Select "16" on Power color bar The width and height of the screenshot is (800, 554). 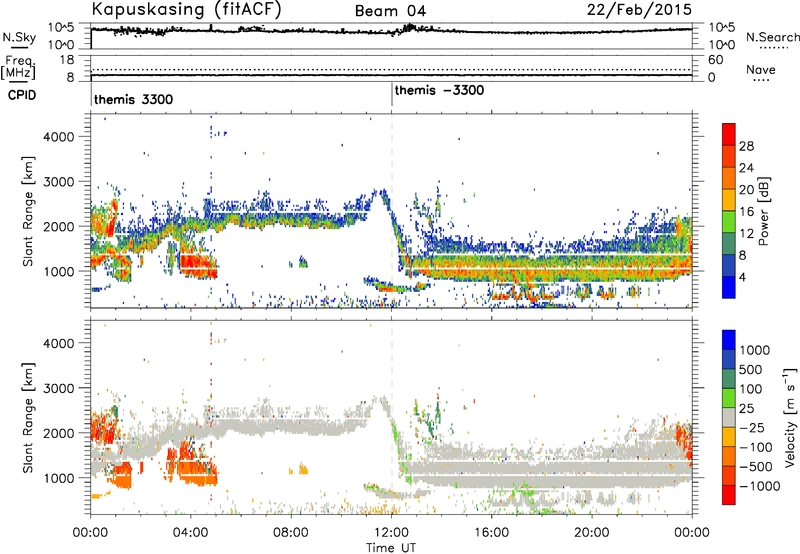[746, 212]
